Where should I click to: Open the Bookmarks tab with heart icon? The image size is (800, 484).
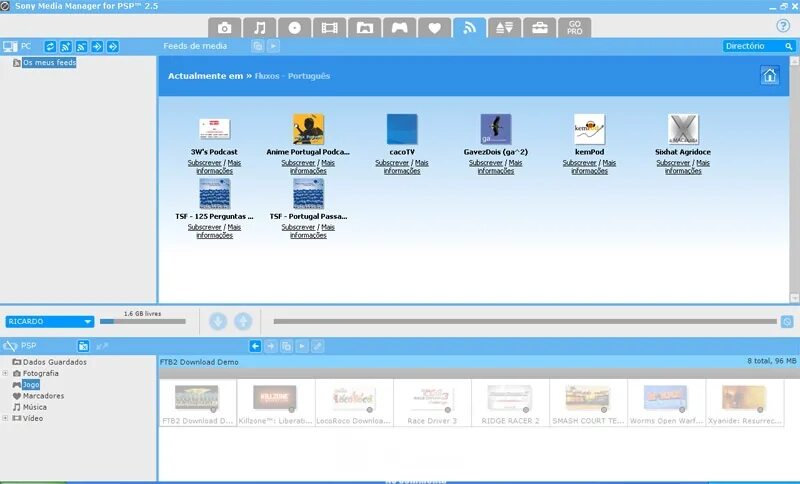(434, 28)
